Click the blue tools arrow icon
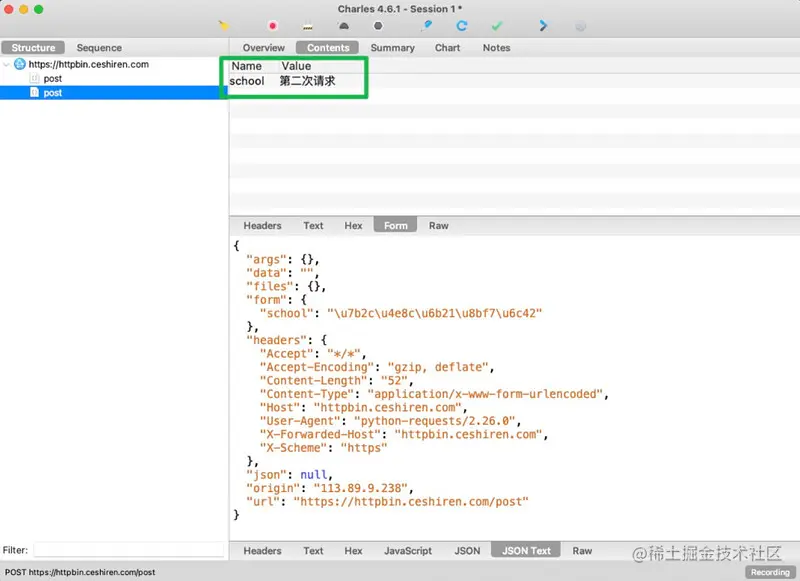 point(543,26)
